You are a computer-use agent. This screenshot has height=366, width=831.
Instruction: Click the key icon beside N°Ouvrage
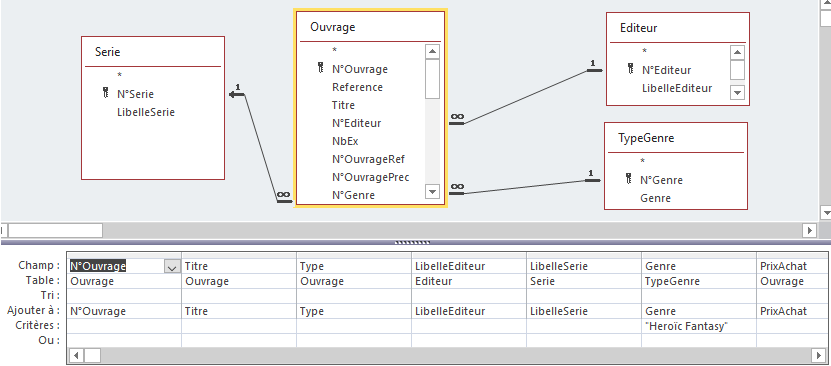tap(320, 68)
